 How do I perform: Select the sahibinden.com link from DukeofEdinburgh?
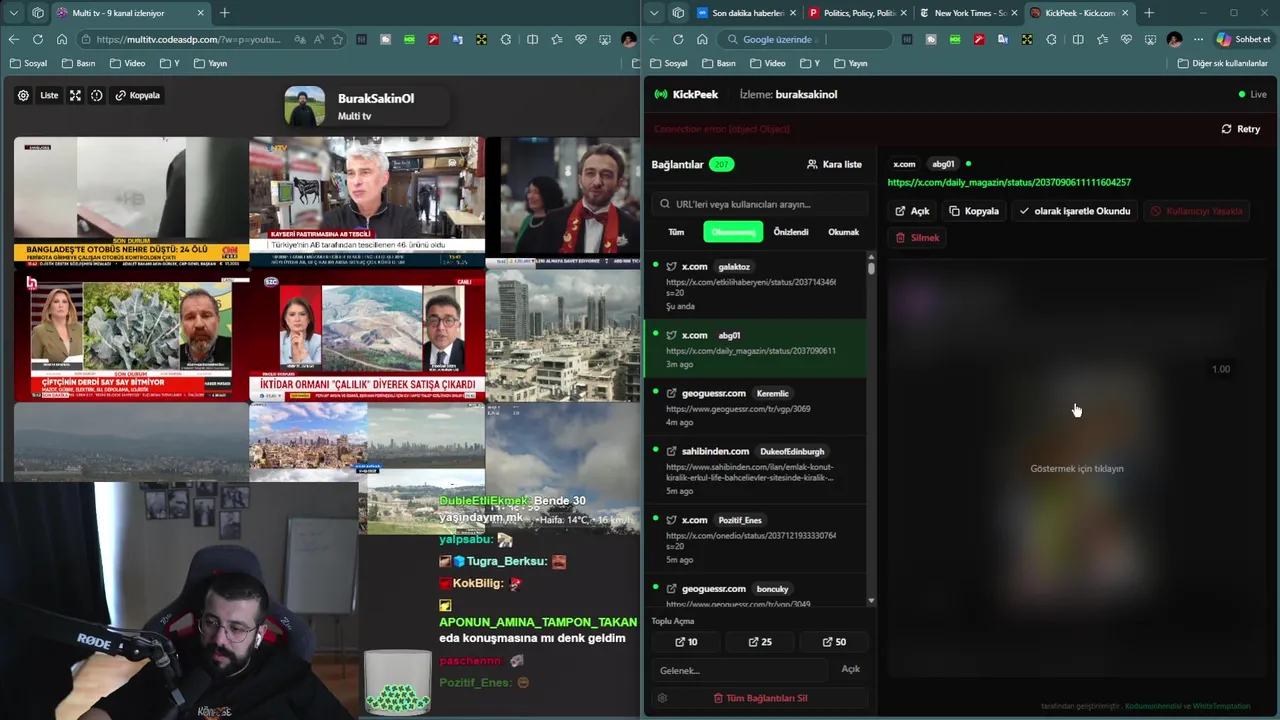pyautogui.click(x=756, y=470)
